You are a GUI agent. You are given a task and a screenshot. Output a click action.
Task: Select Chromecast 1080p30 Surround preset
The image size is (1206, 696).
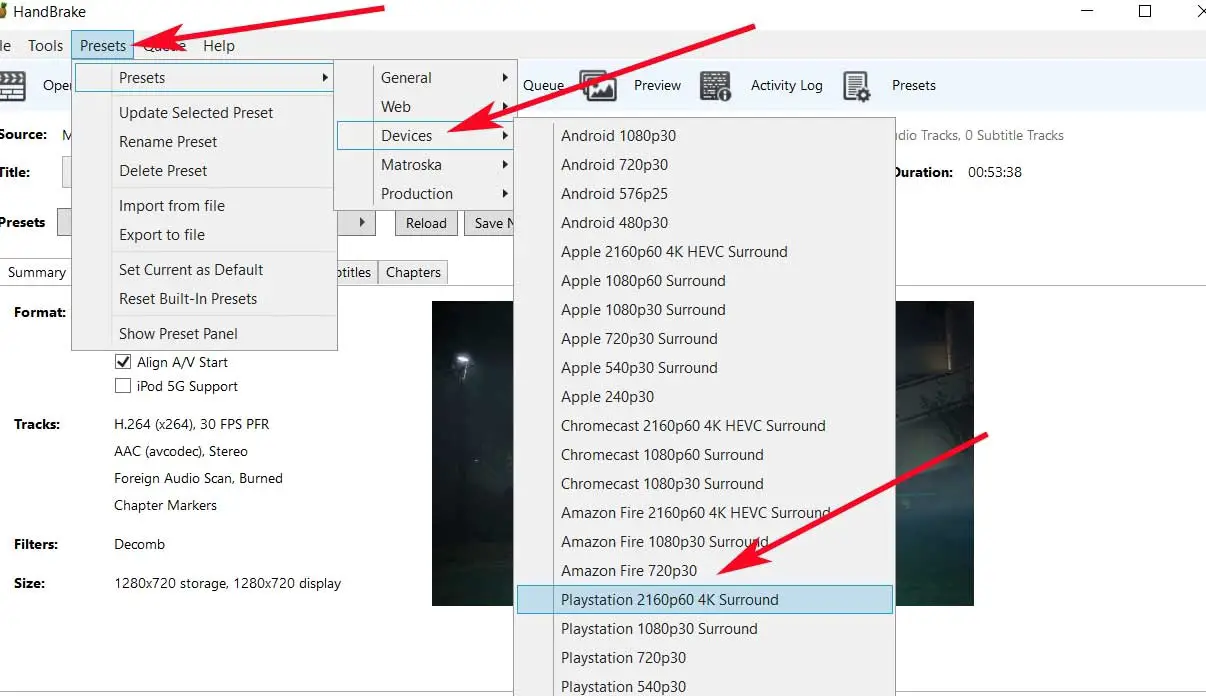pyautogui.click(x=704, y=484)
